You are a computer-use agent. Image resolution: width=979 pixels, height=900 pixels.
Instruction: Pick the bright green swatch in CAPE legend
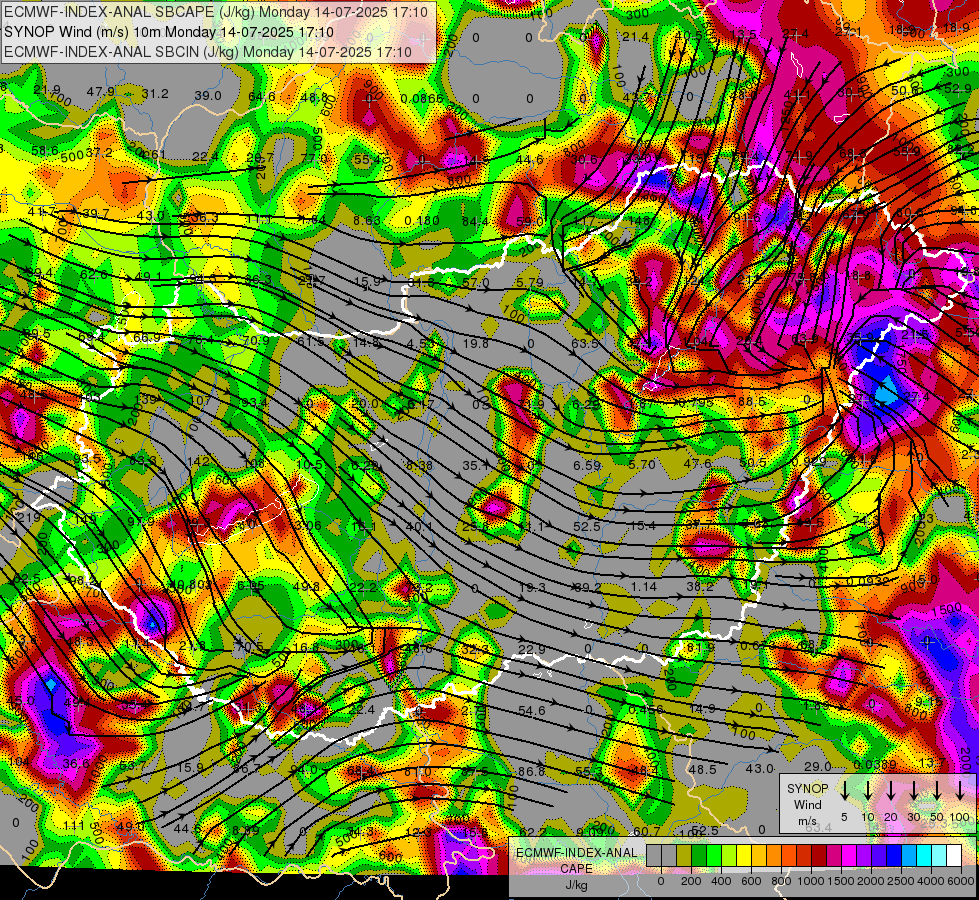tap(714, 855)
